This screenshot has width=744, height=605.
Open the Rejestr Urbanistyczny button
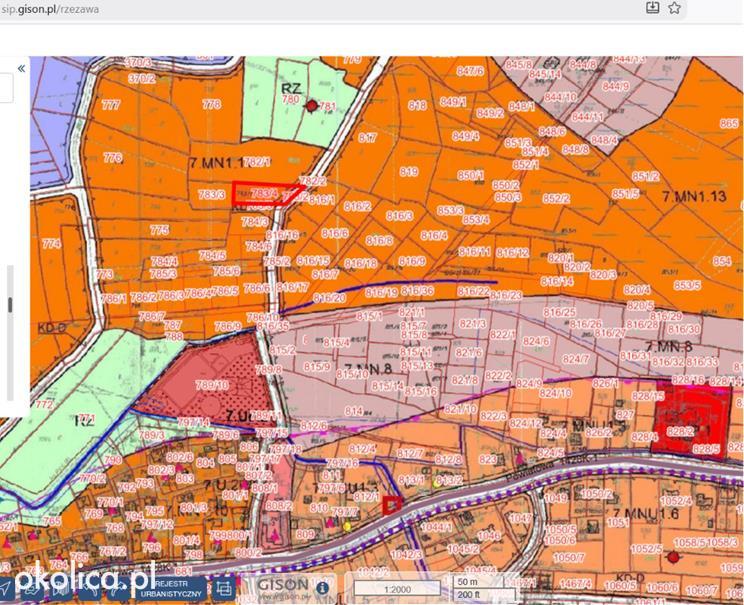pyautogui.click(x=172, y=589)
